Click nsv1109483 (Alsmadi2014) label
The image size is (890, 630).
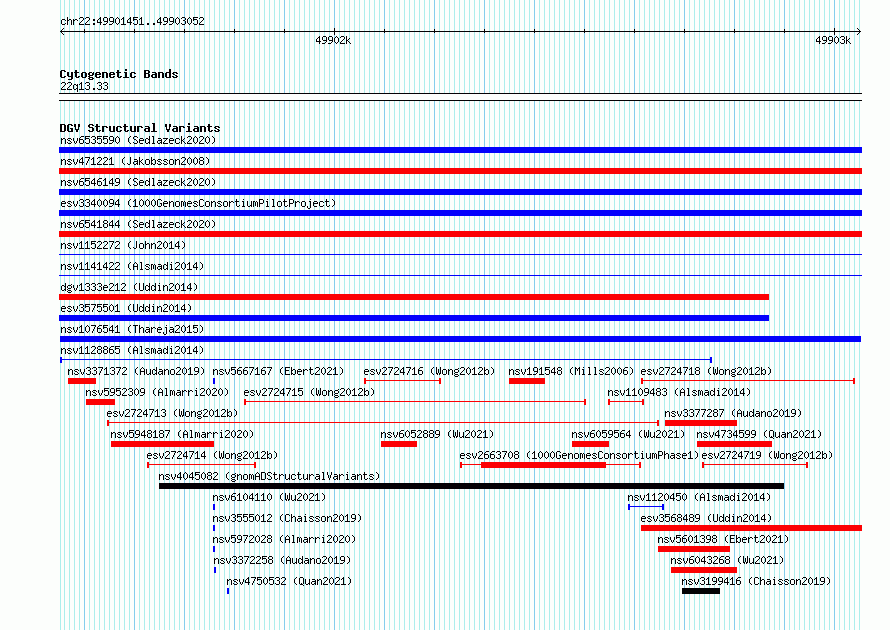pyautogui.click(x=679, y=392)
